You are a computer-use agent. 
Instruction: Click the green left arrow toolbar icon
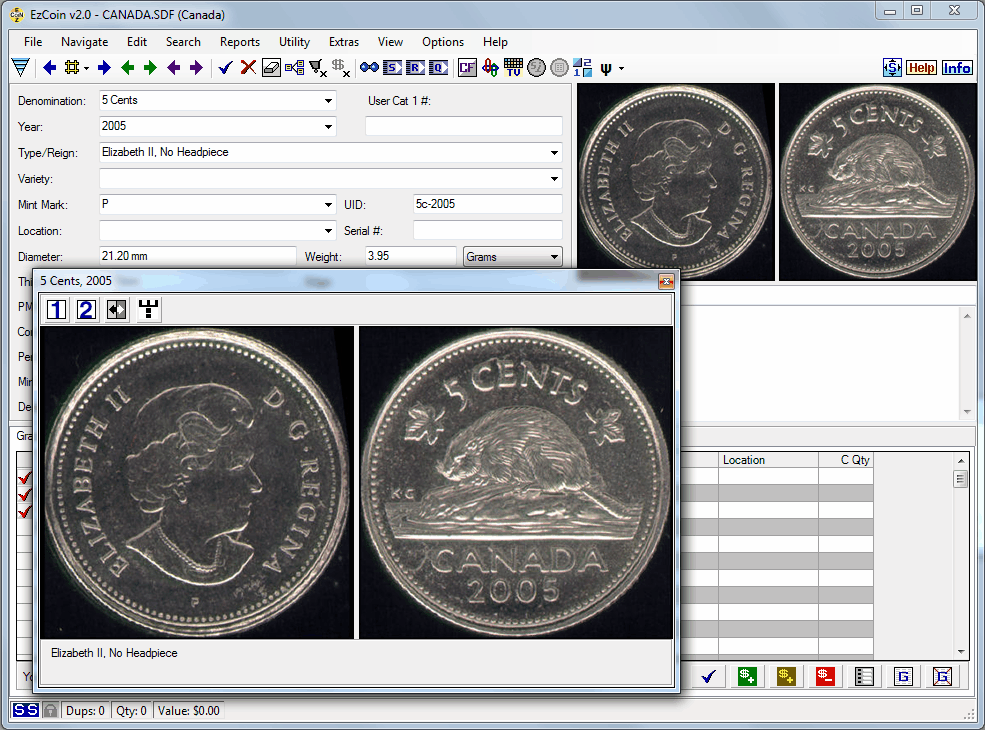[x=128, y=68]
